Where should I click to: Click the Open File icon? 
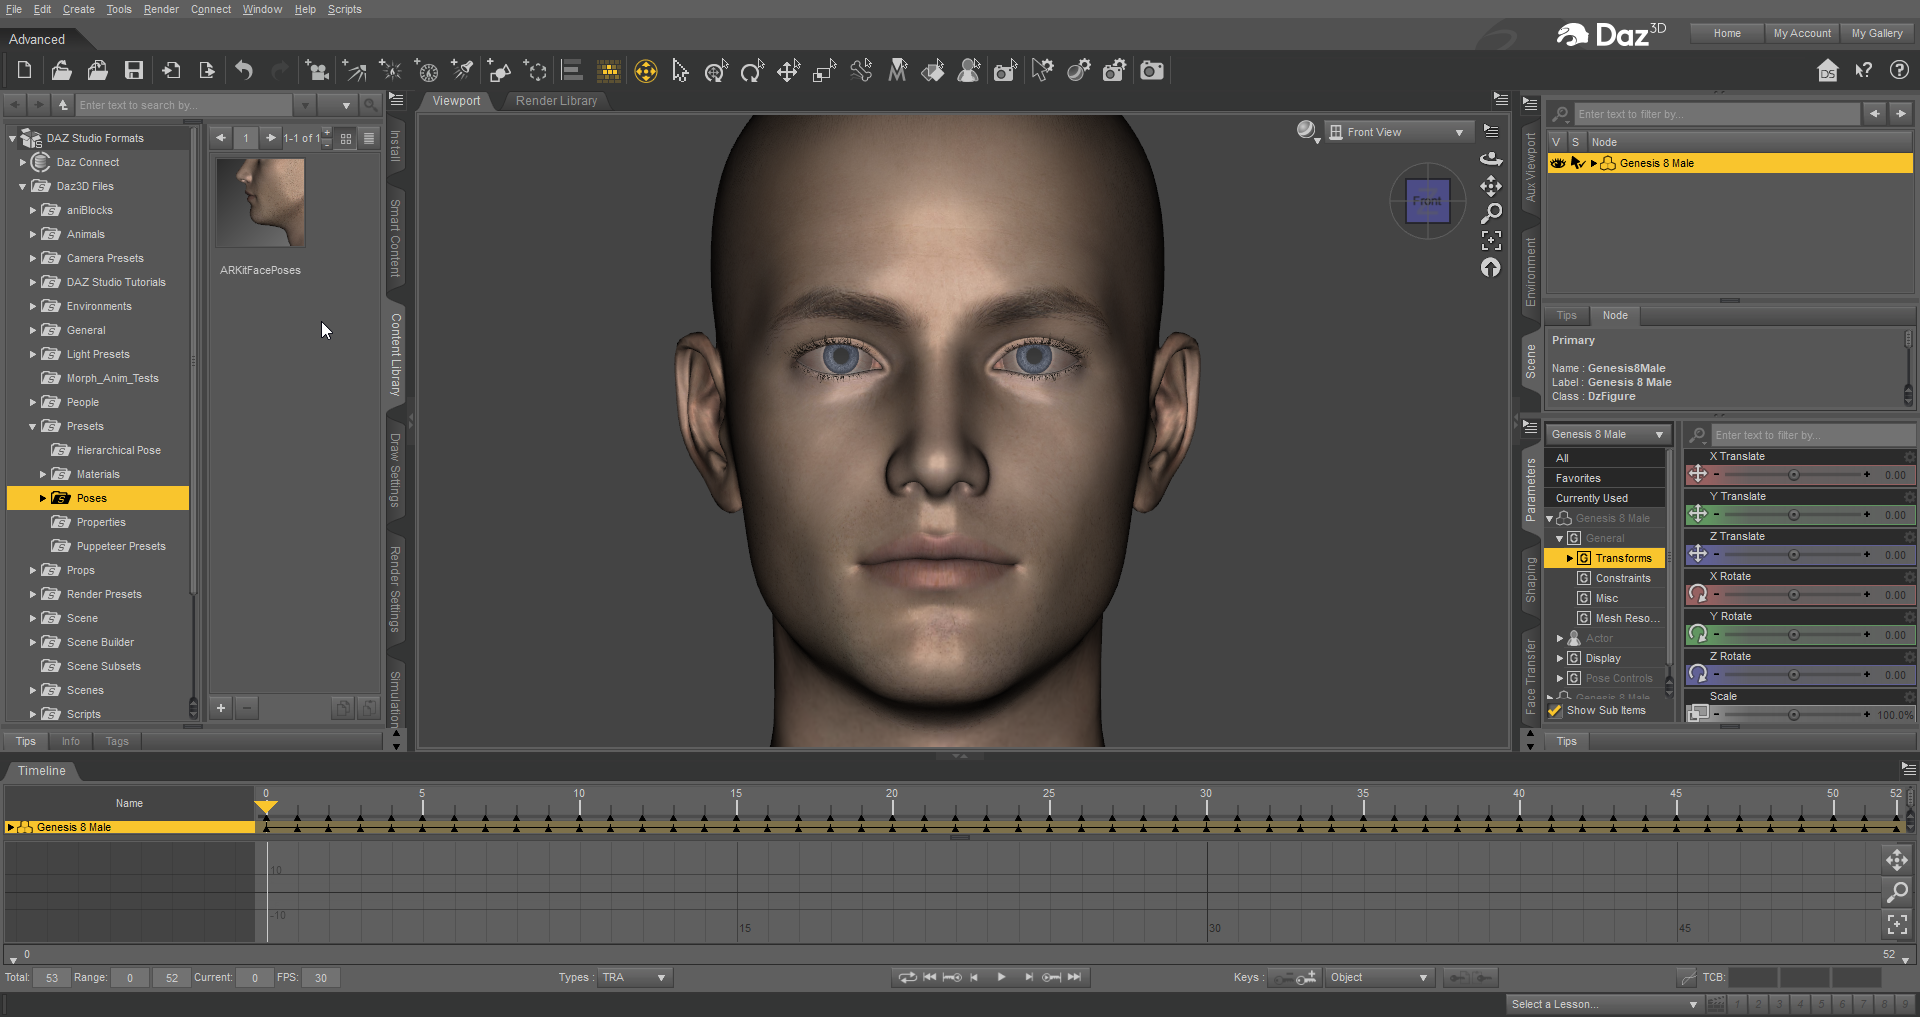[61, 70]
